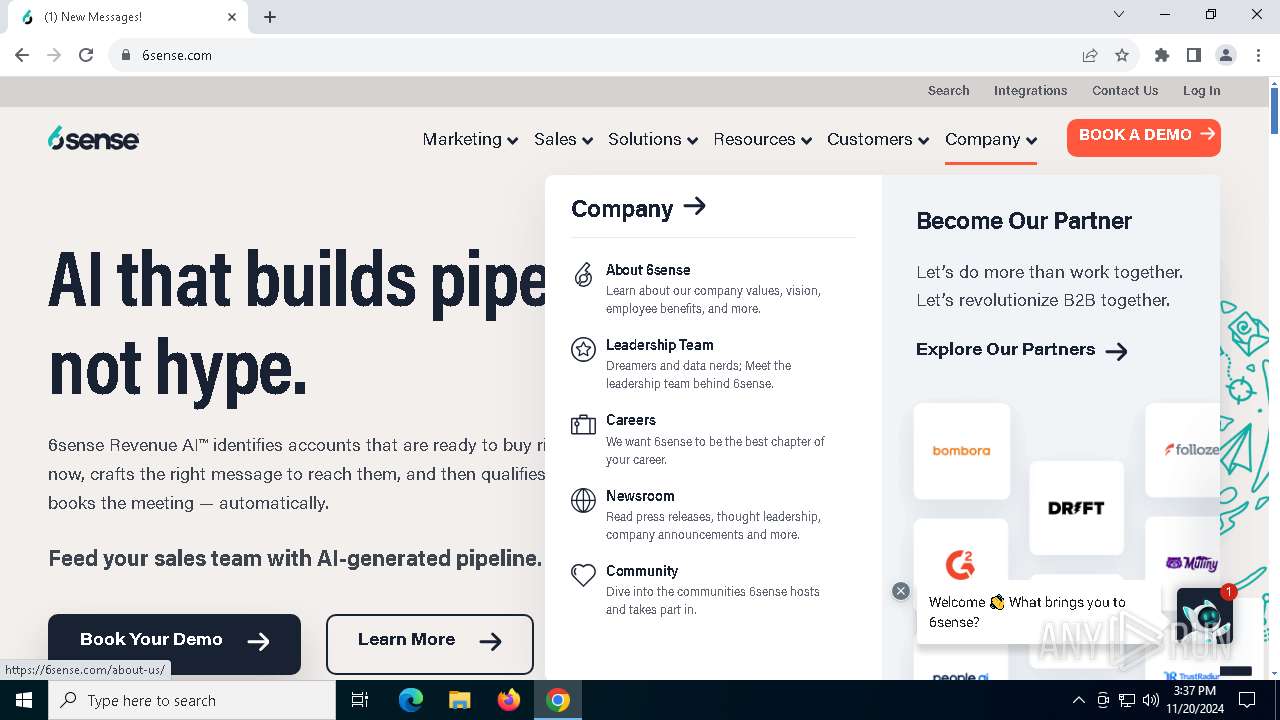Click the Windows taskbar search box

tap(192, 700)
